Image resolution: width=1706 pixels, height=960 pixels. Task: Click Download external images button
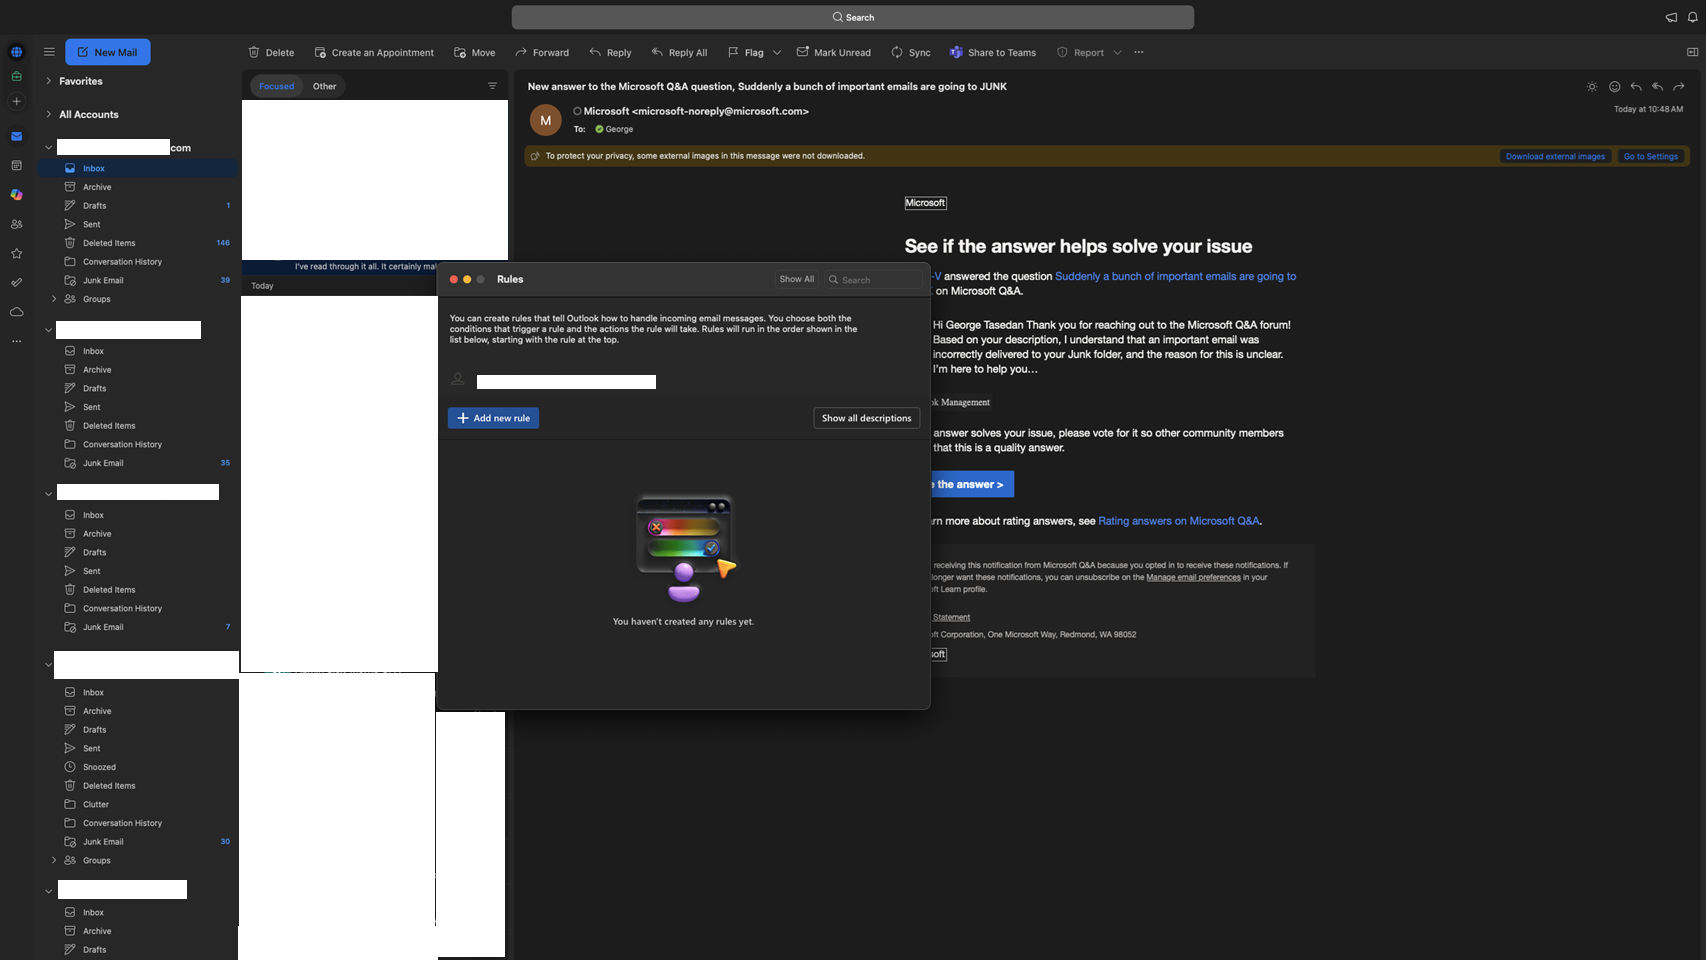[1555, 156]
